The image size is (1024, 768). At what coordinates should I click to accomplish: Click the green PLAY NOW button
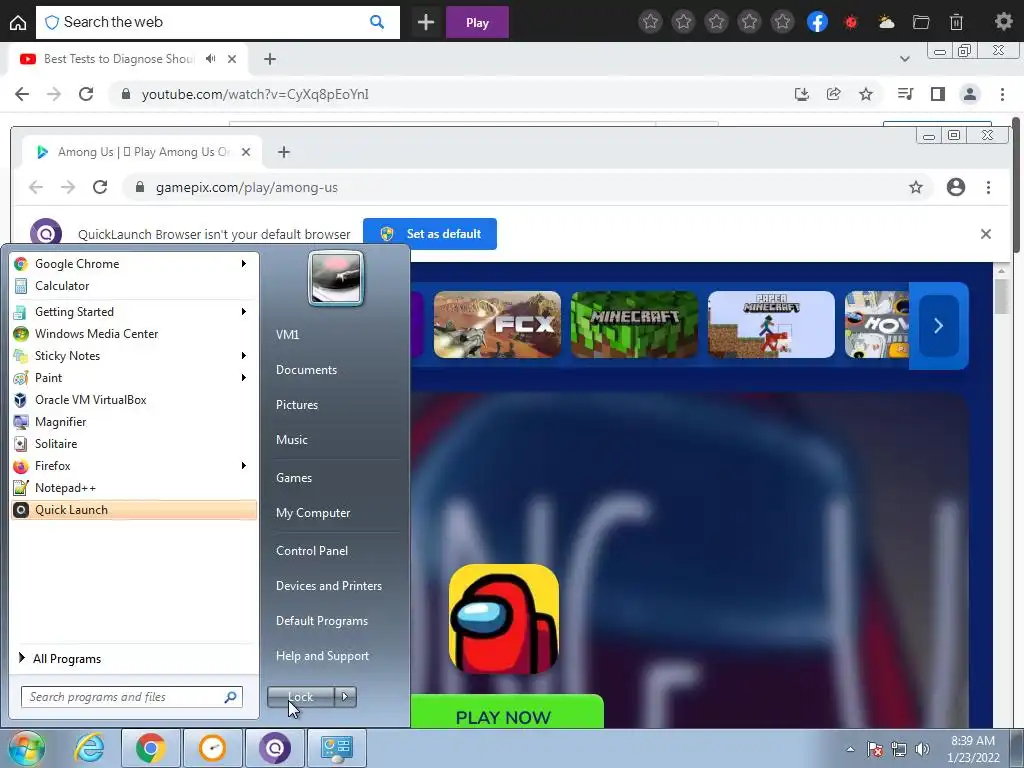pyautogui.click(x=506, y=712)
